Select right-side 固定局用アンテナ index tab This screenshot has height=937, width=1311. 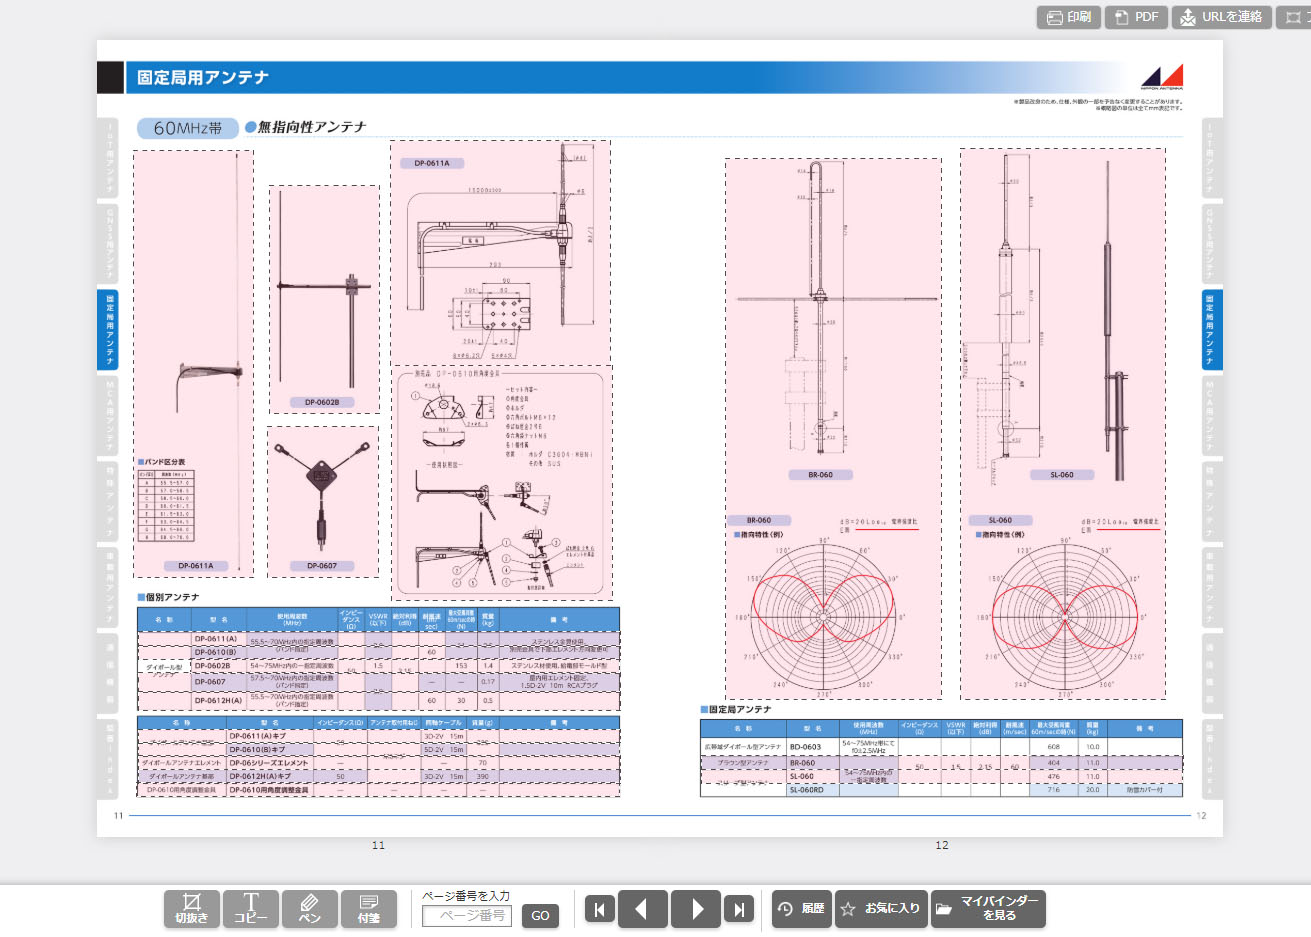[1211, 329]
